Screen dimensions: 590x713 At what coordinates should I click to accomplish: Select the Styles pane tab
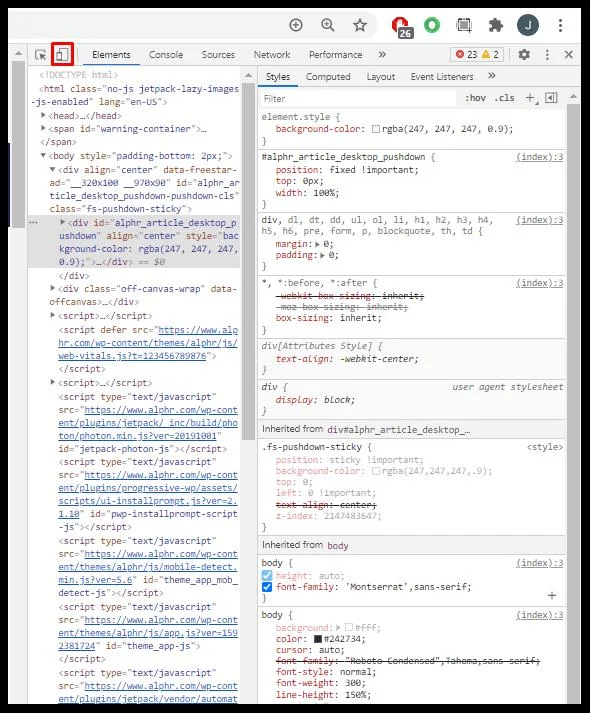(x=278, y=76)
